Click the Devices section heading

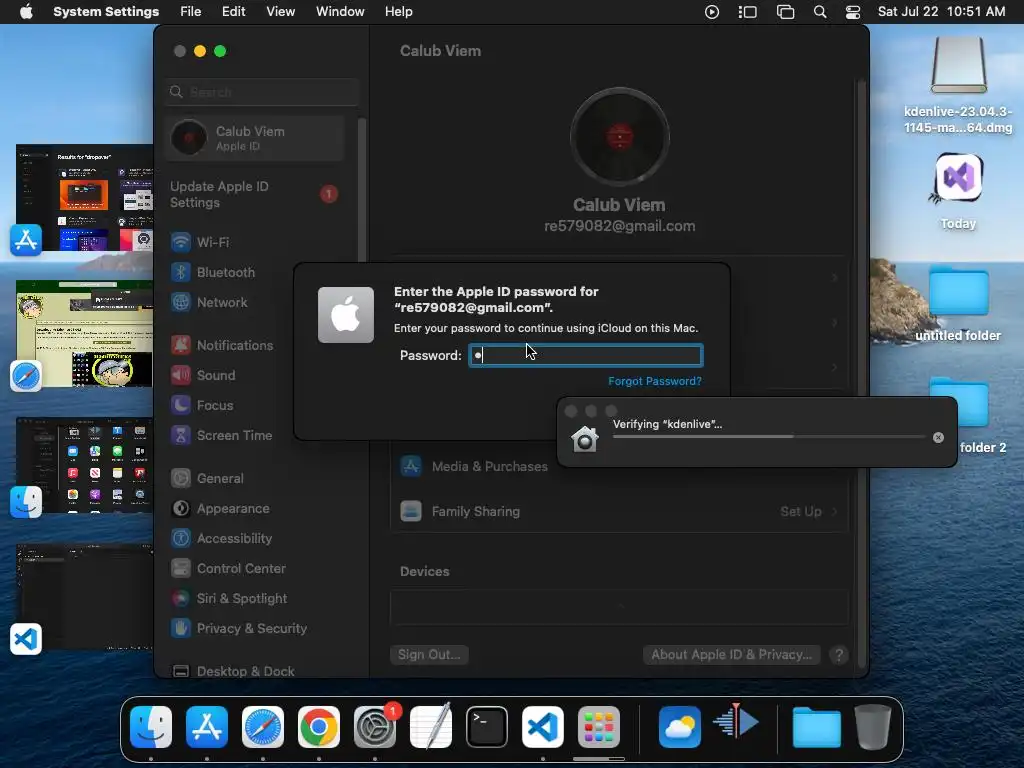pyautogui.click(x=424, y=571)
